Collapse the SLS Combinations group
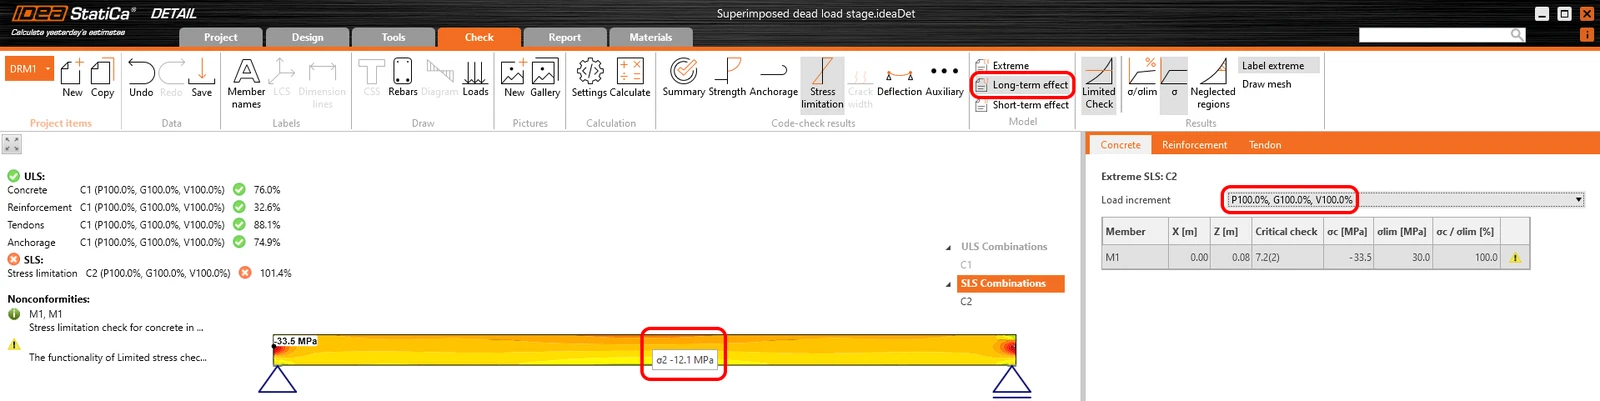The width and height of the screenshot is (1600, 401). [x=949, y=284]
